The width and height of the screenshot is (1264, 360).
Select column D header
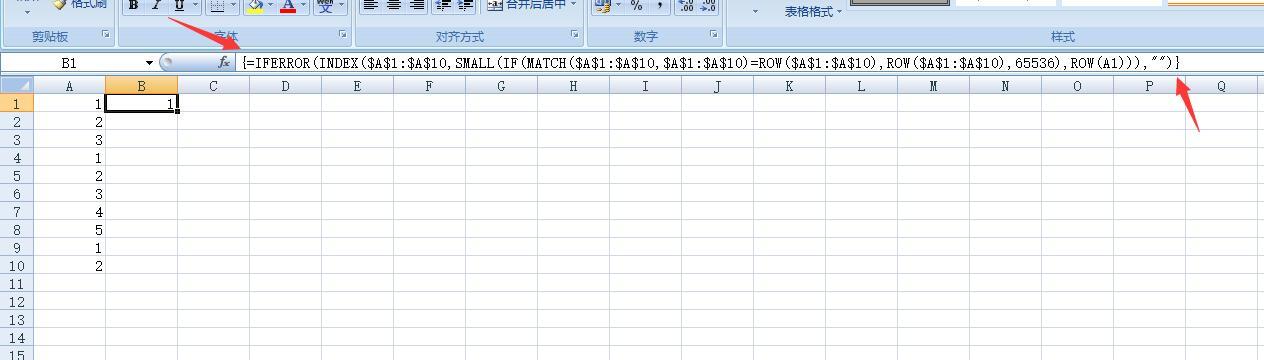tap(285, 86)
